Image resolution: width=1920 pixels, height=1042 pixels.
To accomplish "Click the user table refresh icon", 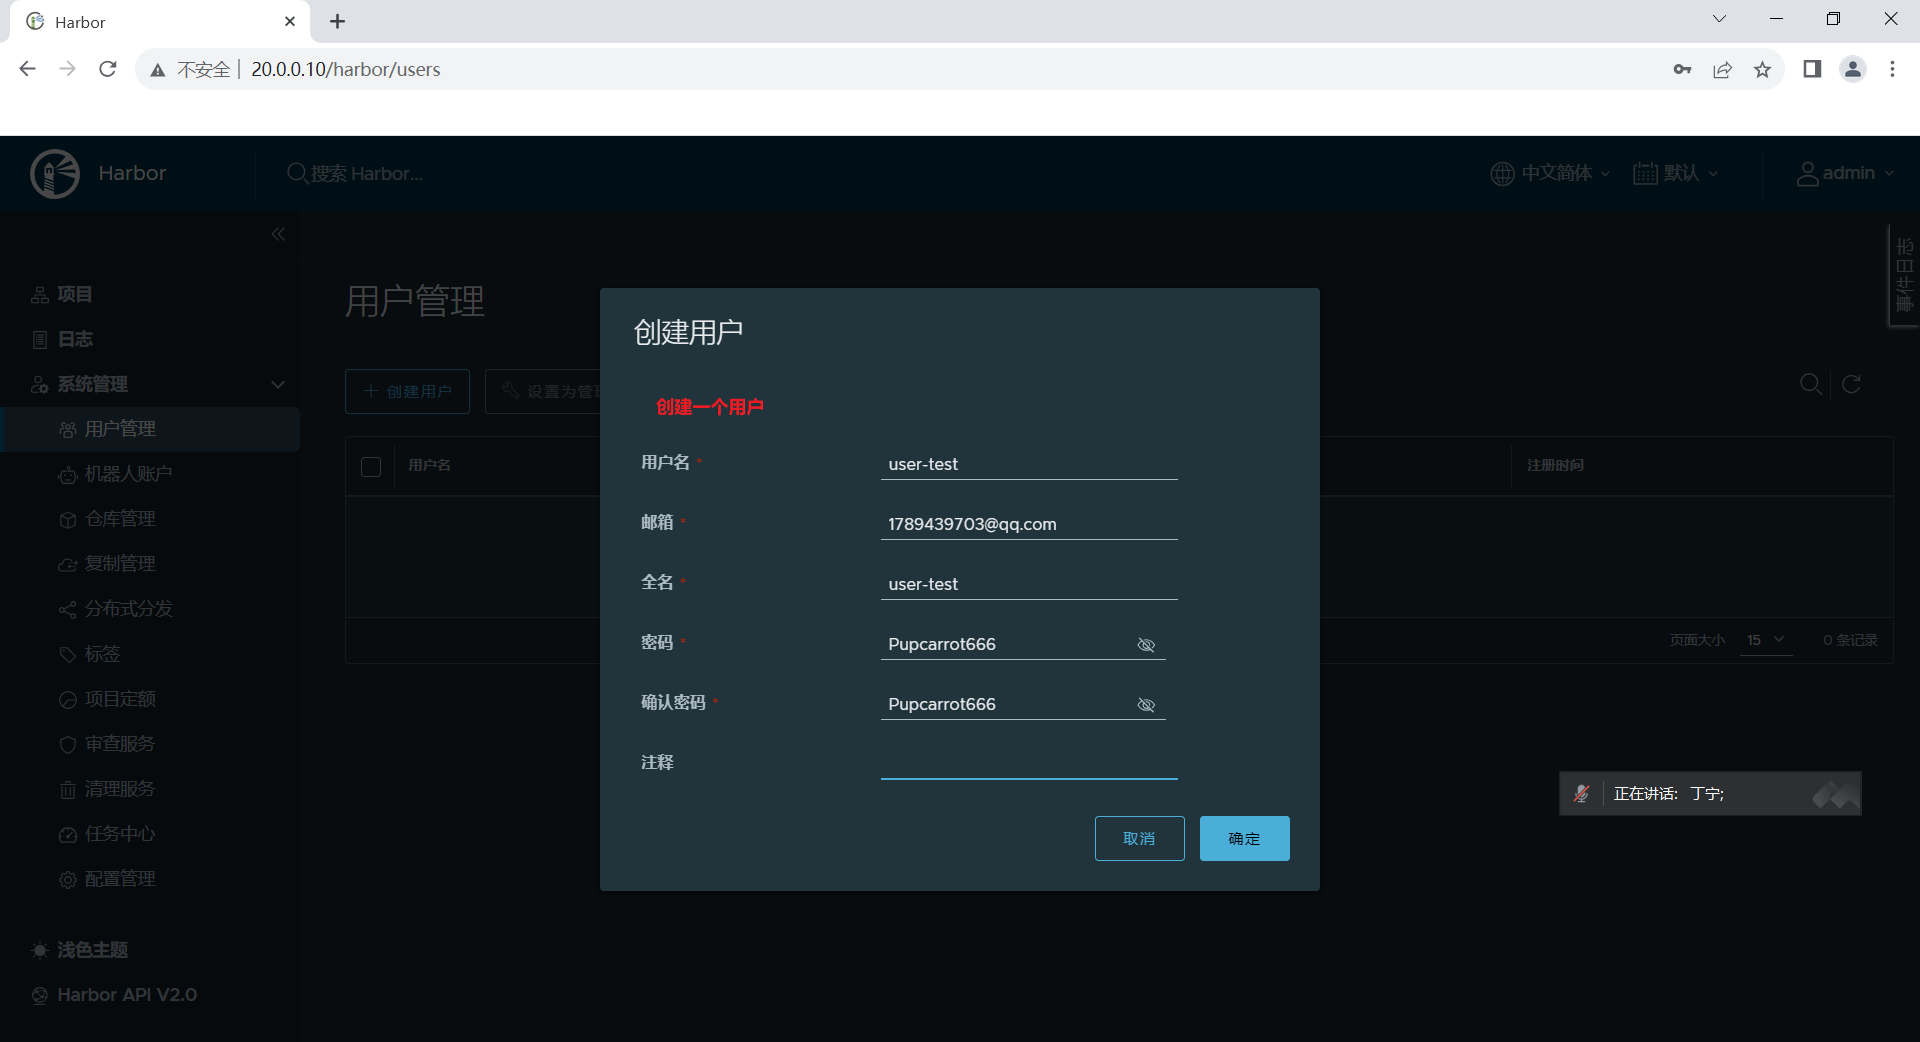I will point(1851,384).
